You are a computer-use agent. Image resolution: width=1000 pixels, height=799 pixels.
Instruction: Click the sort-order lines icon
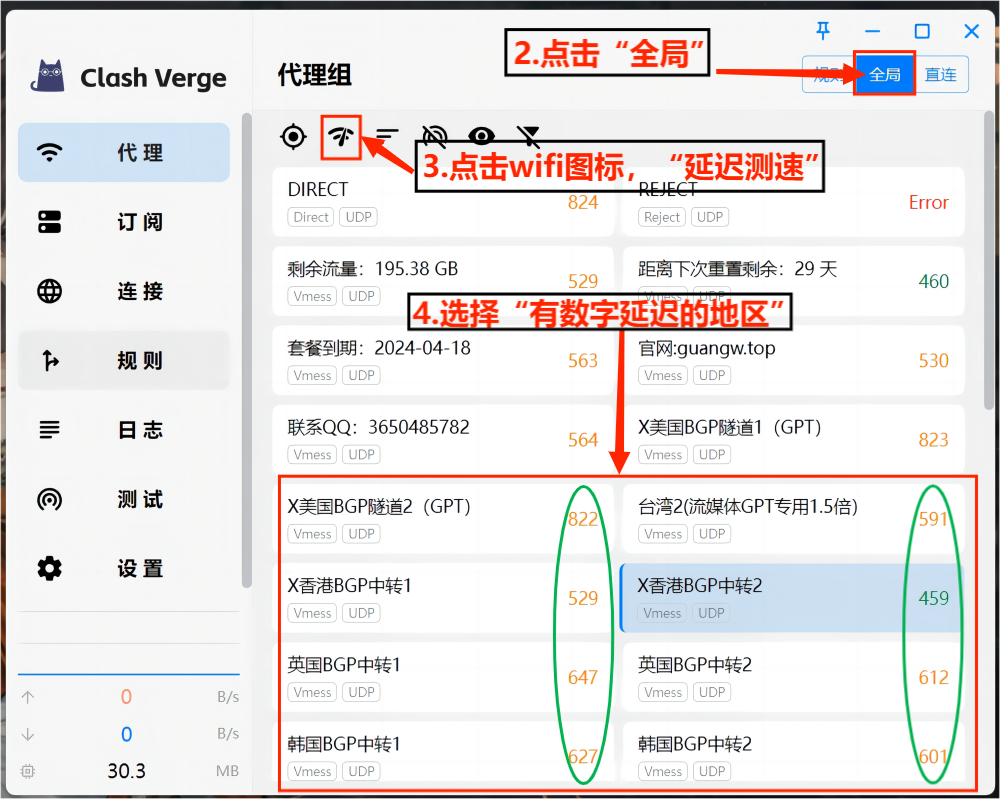click(x=387, y=137)
